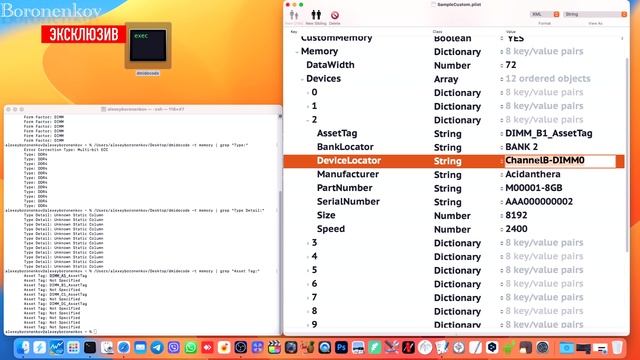This screenshot has height=360, width=640.
Task: Click the value AAA000000002
Action: [539, 202]
